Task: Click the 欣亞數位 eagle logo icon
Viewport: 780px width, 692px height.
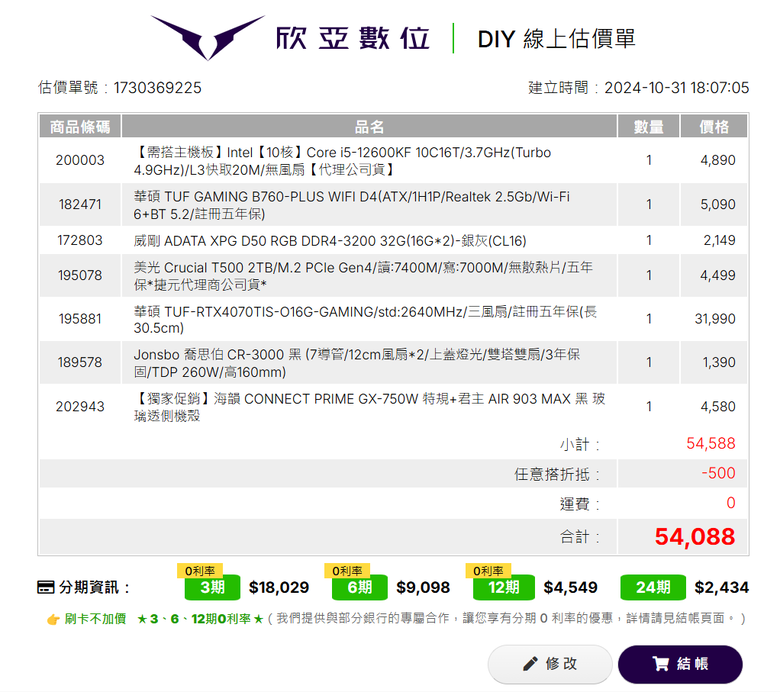Action: [x=207, y=37]
